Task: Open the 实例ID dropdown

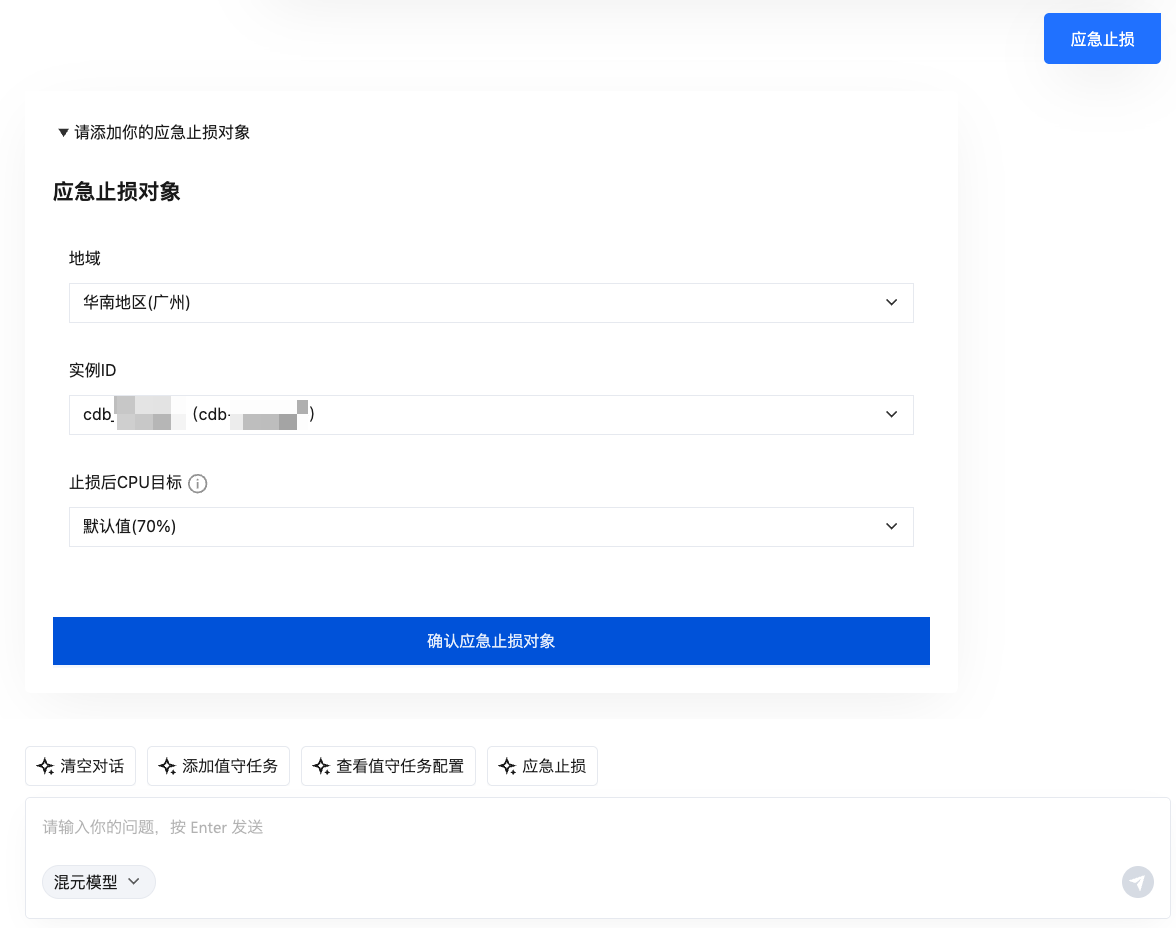Action: click(x=490, y=415)
